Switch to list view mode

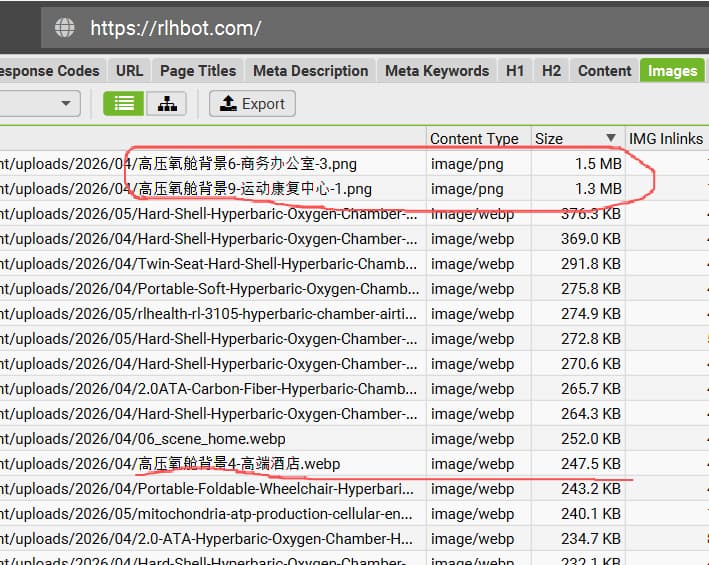click(123, 104)
